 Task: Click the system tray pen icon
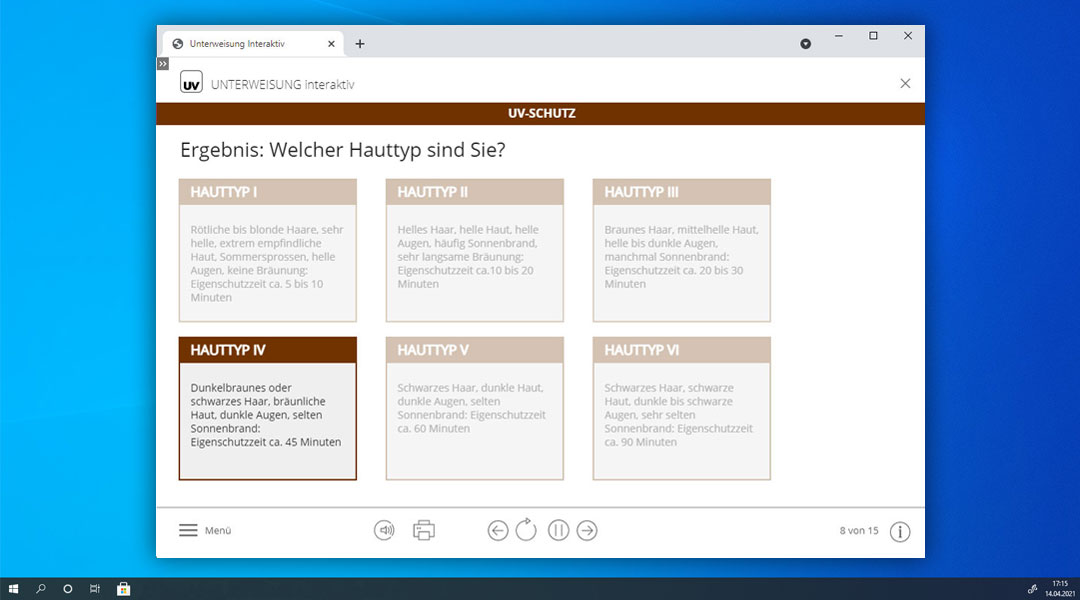tap(1032, 589)
